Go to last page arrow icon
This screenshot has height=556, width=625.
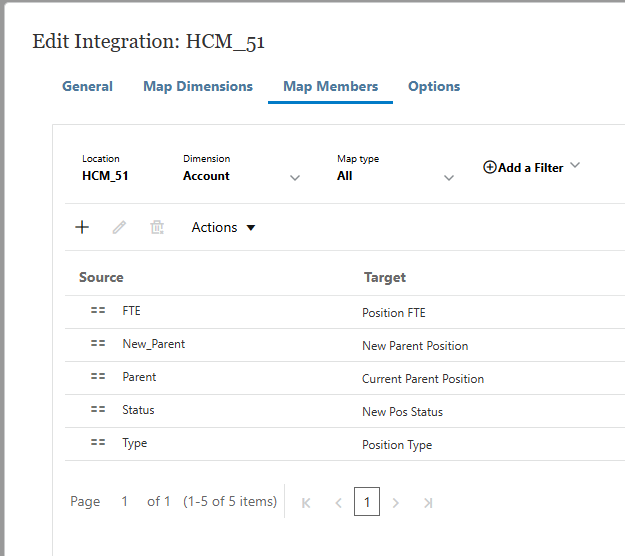pyautogui.click(x=428, y=503)
